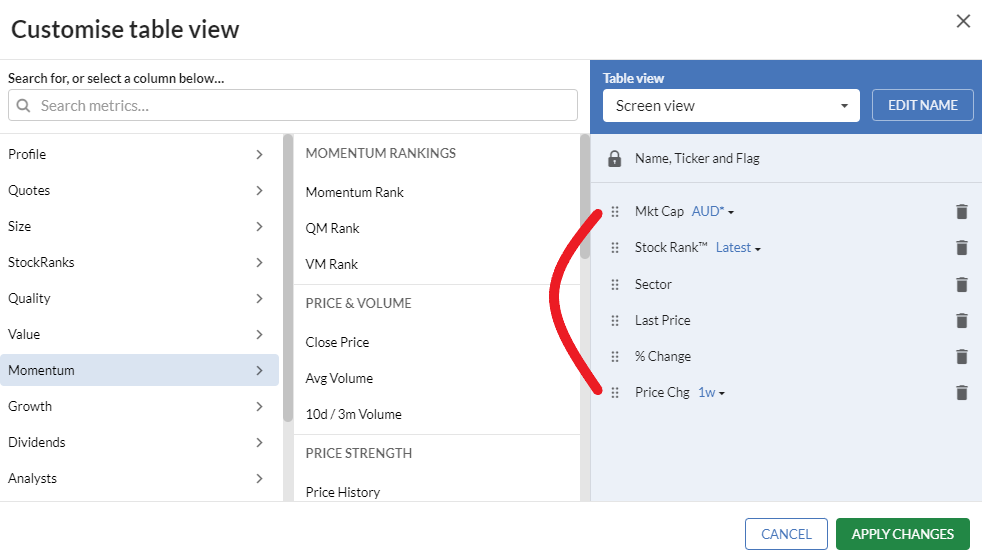Delete the % Change column
This screenshot has height=560, width=982.
pos(961,356)
